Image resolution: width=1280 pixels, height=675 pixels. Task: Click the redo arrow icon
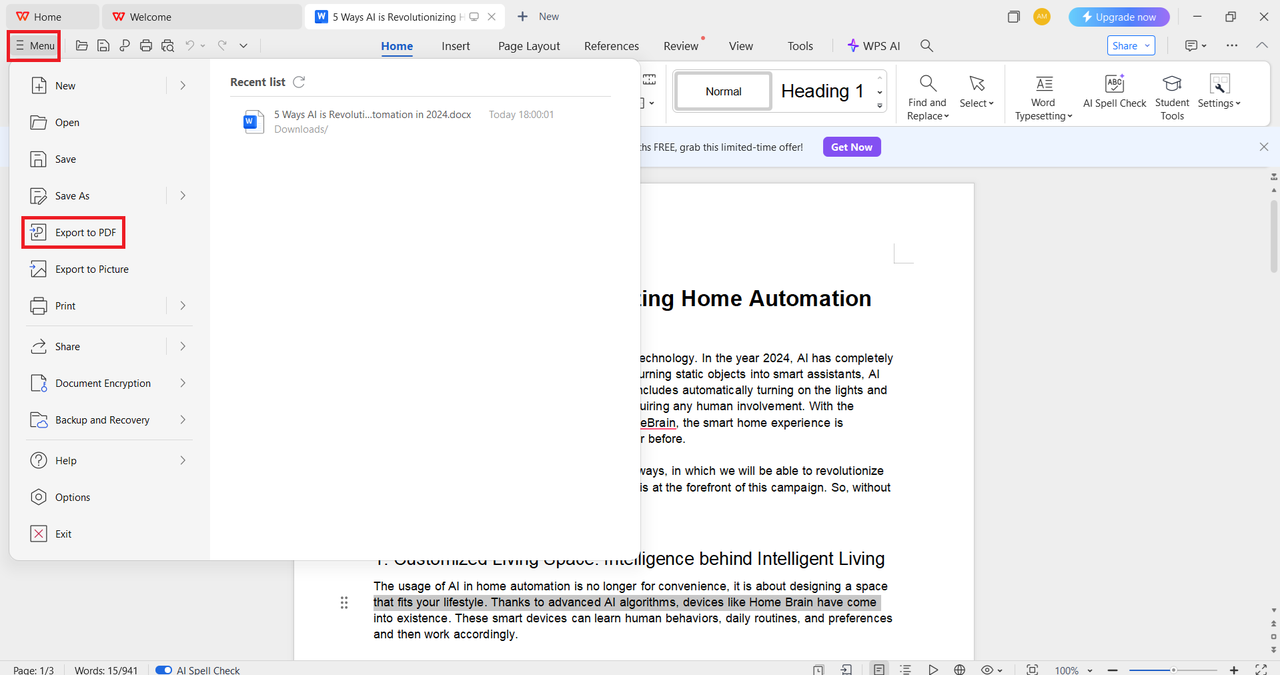click(x=222, y=46)
